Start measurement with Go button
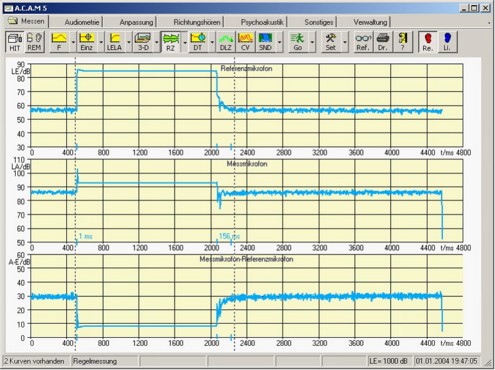 click(x=298, y=42)
